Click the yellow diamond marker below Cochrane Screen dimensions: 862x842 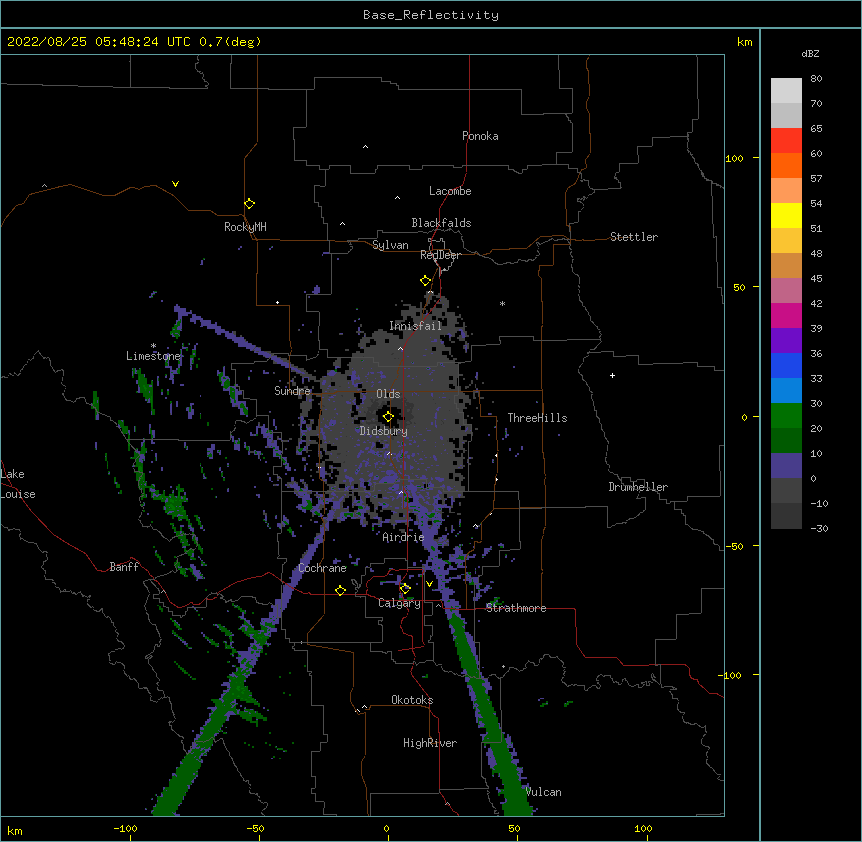[x=340, y=590]
